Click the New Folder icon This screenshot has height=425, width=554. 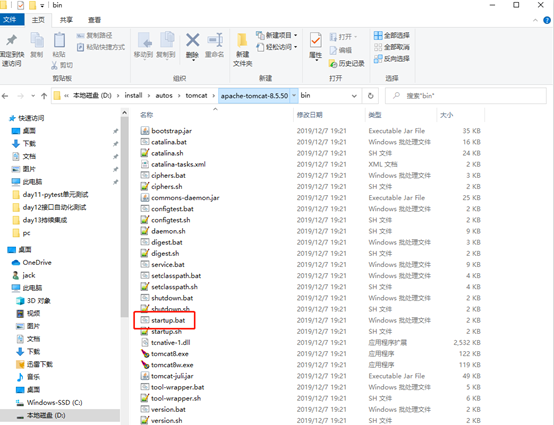tap(242, 40)
